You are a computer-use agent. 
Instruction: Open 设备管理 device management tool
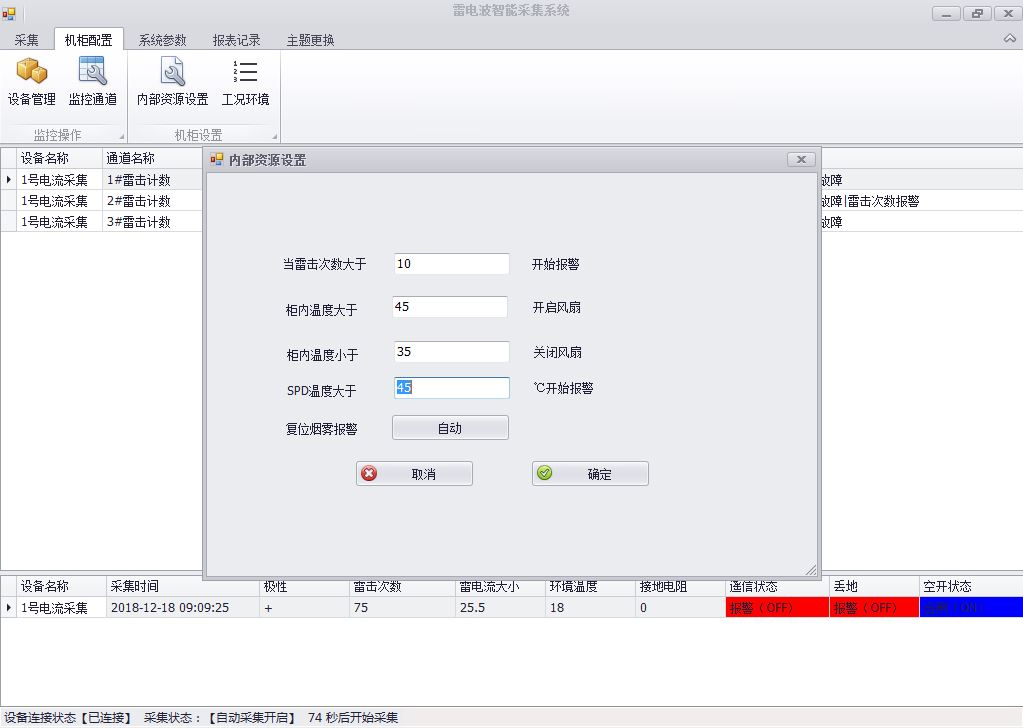pos(31,82)
